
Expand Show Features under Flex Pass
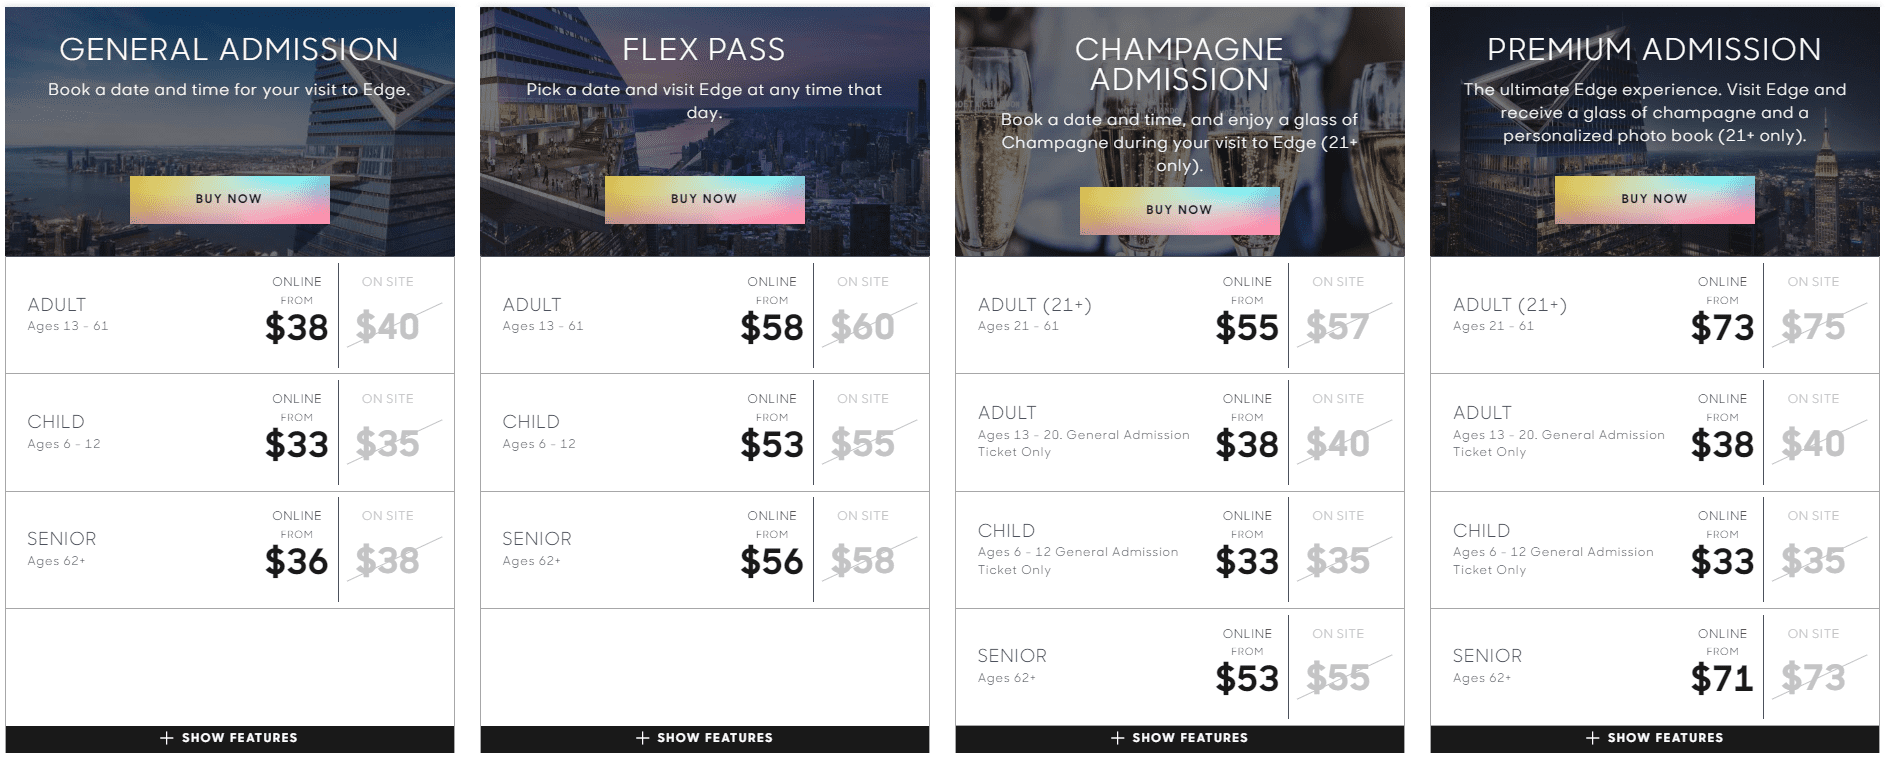[x=704, y=738]
